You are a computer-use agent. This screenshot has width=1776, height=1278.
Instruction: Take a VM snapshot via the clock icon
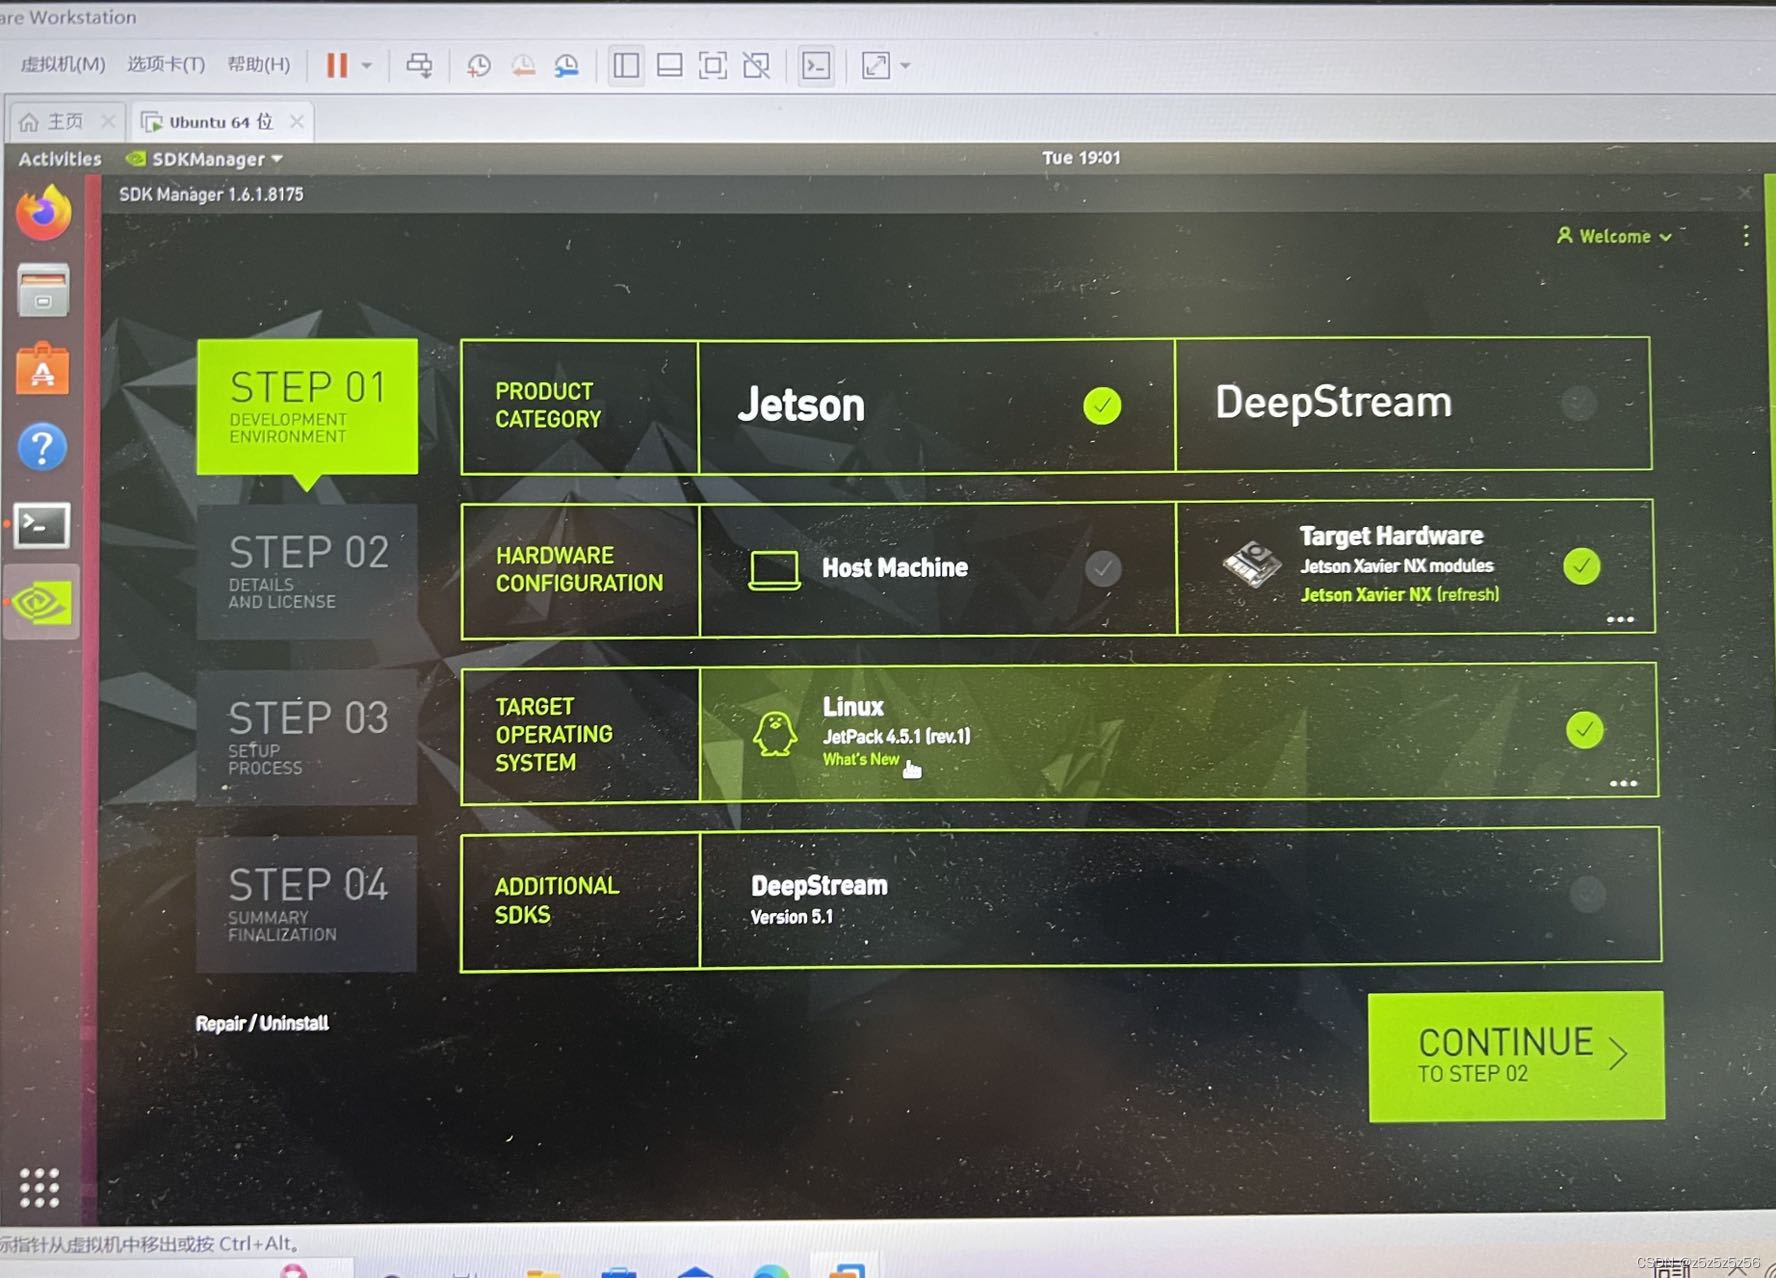[478, 66]
